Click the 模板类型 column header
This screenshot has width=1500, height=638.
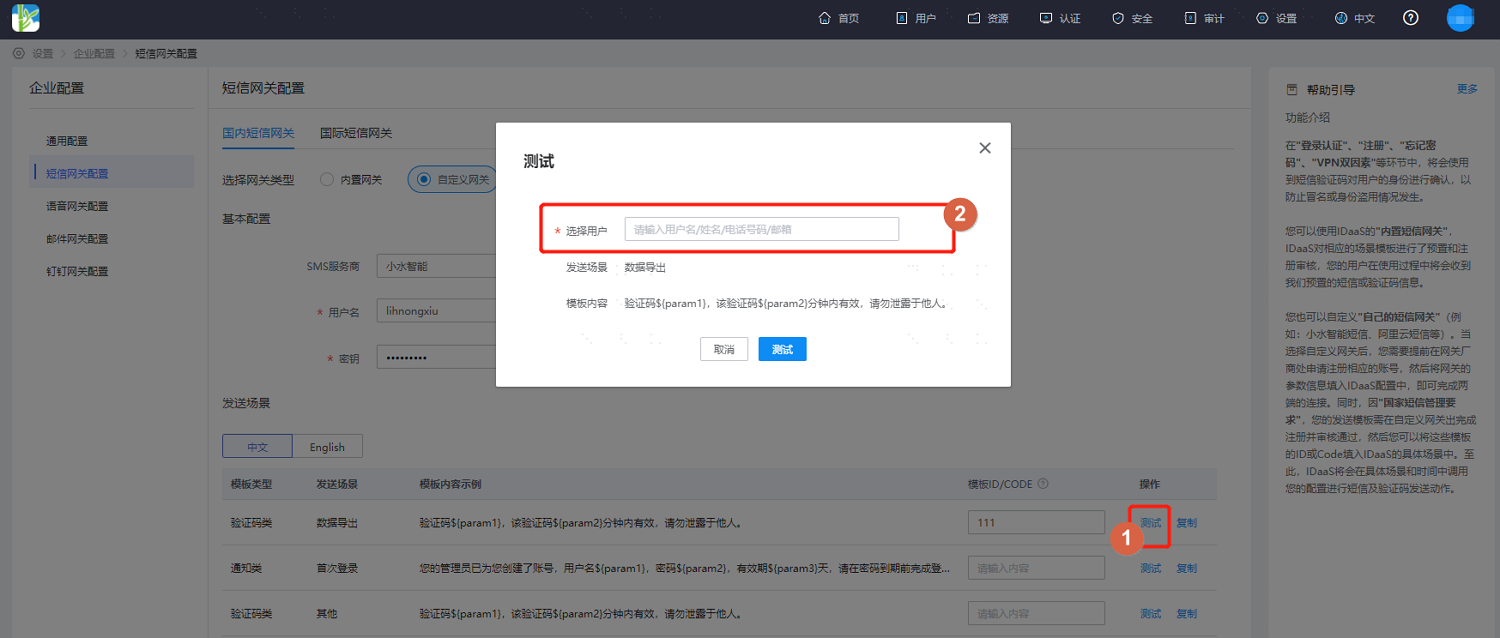(251, 484)
